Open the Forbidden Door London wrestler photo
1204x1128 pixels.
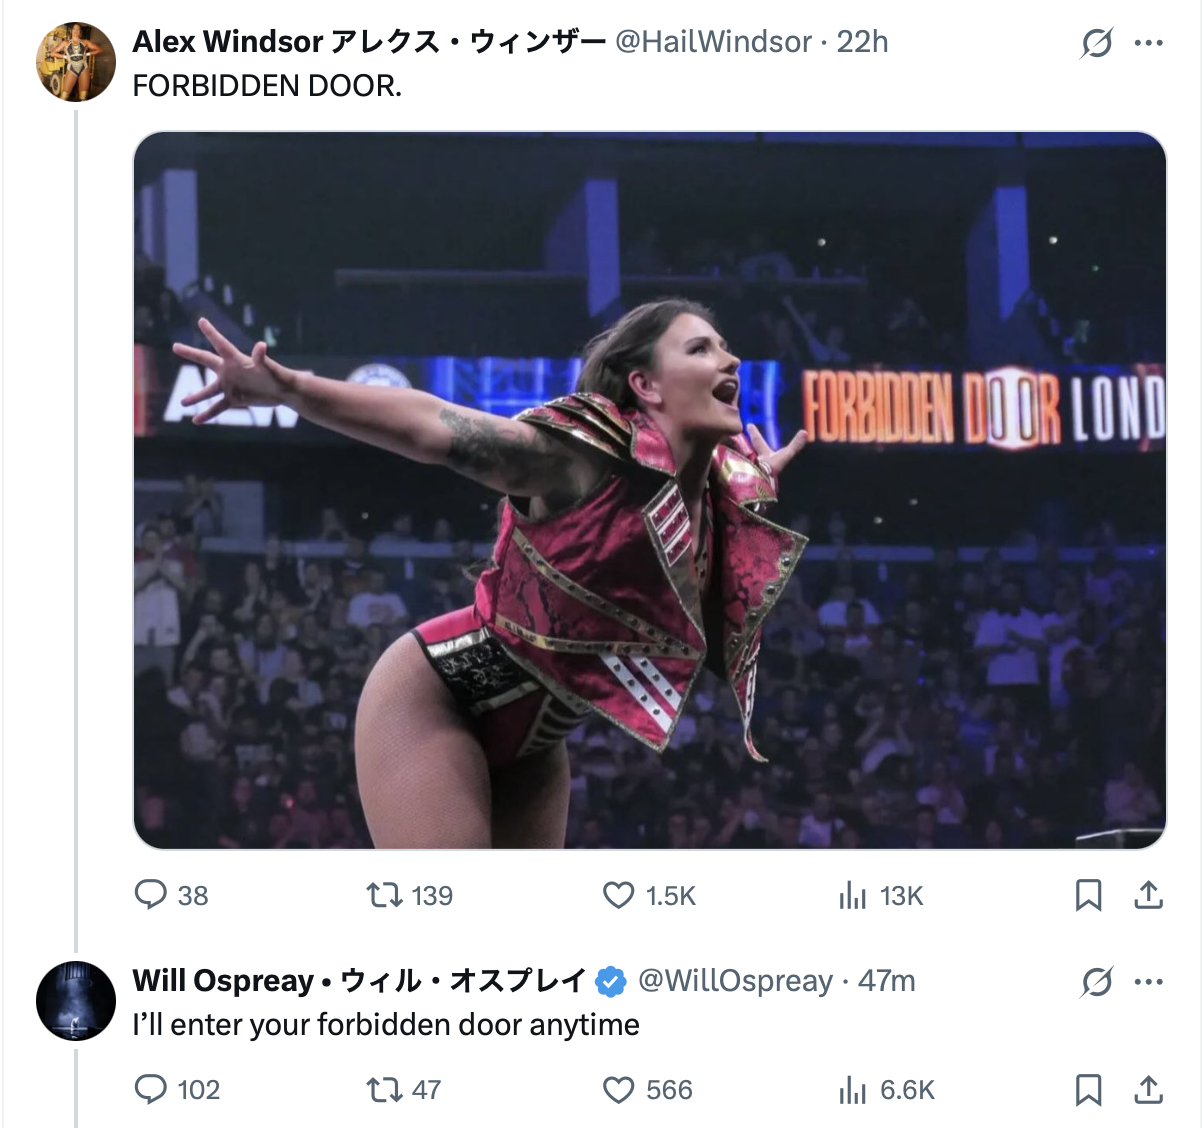tap(650, 490)
